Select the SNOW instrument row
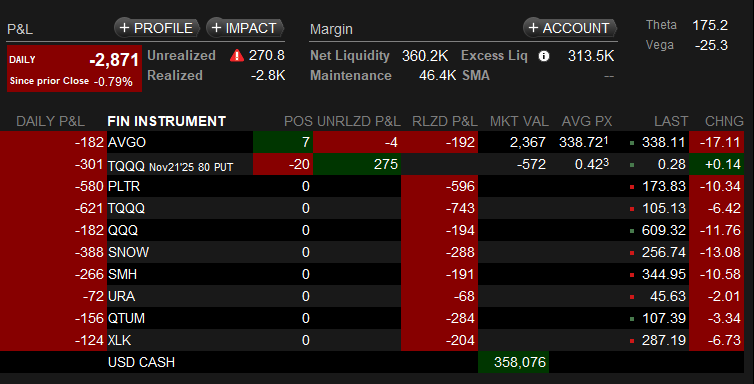The height and width of the screenshot is (384, 754). click(372, 252)
